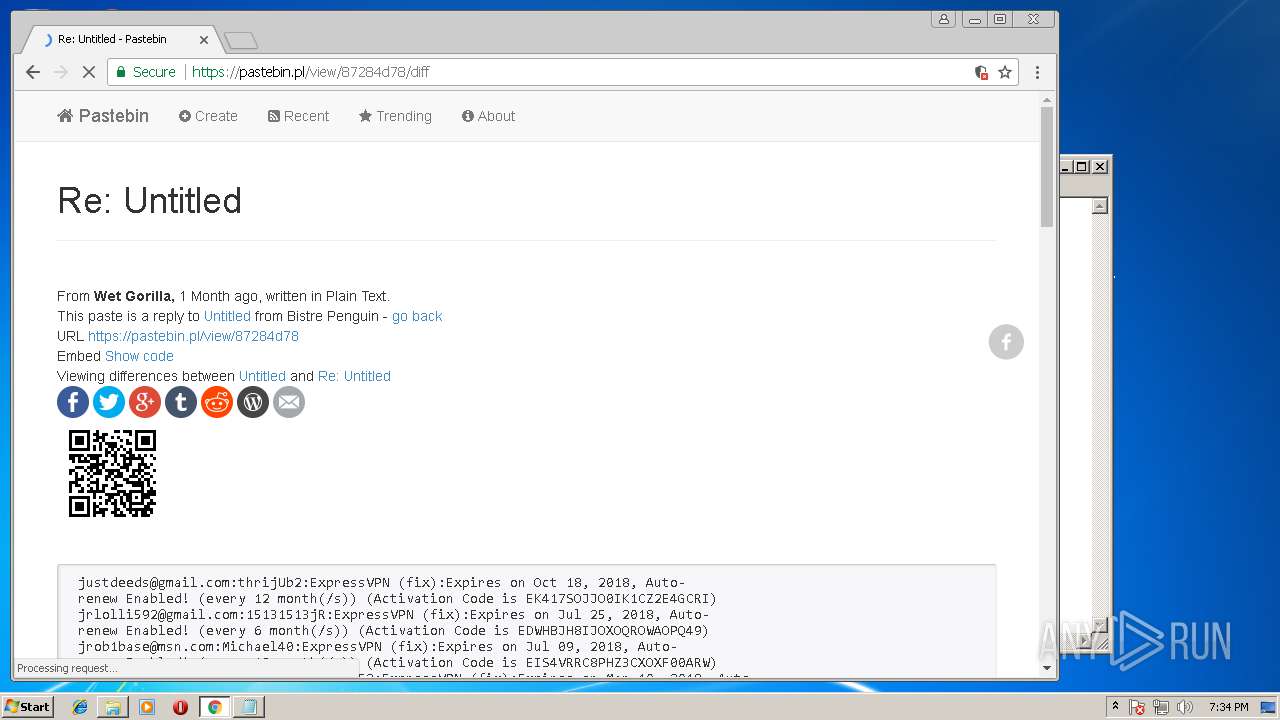The height and width of the screenshot is (720, 1280).
Task: Click the page vertical scrollbar thumb
Action: tap(1047, 166)
